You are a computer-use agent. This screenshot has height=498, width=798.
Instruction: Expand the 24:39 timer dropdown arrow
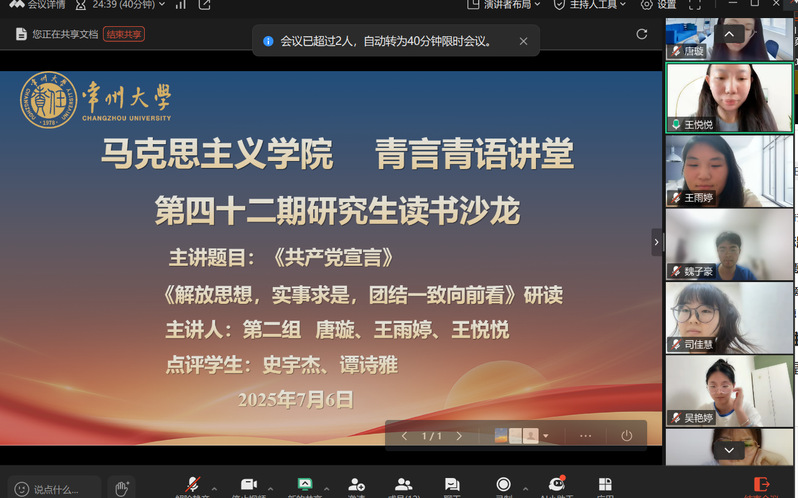[162, 5]
